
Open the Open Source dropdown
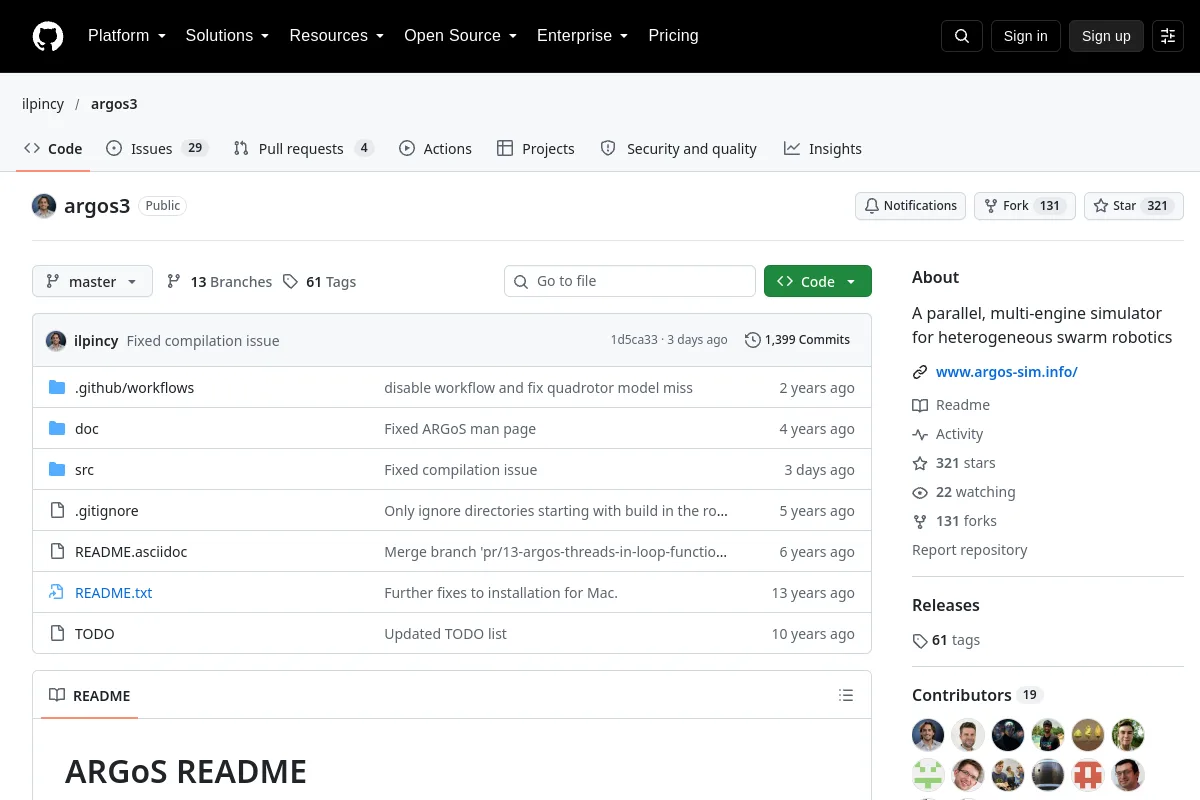460,36
